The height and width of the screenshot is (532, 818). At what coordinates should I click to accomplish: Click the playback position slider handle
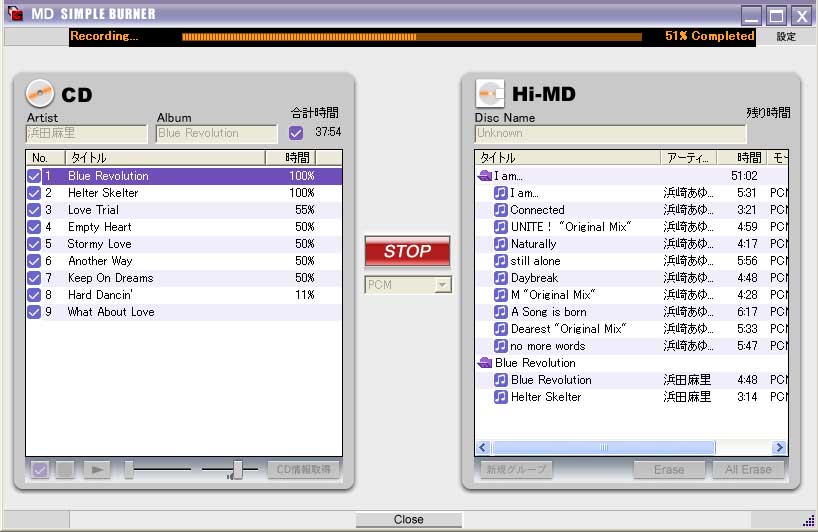click(x=129, y=469)
